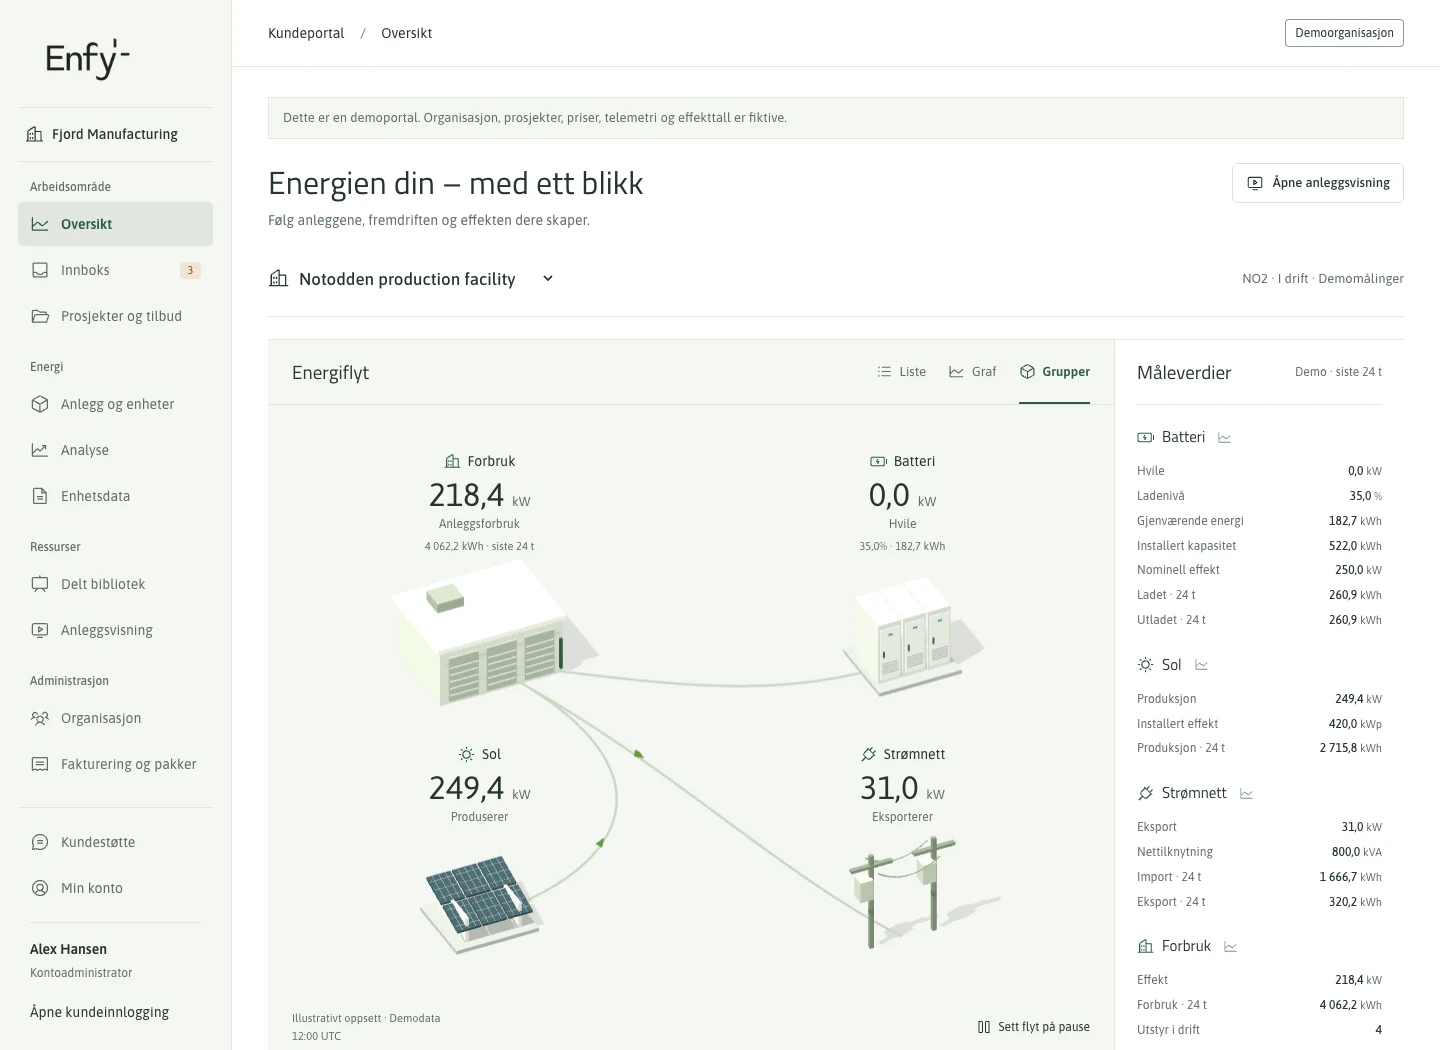This screenshot has height=1050, width=1440.
Task: Open the Forbruk chart icon in Måleverdier
Action: (1230, 947)
